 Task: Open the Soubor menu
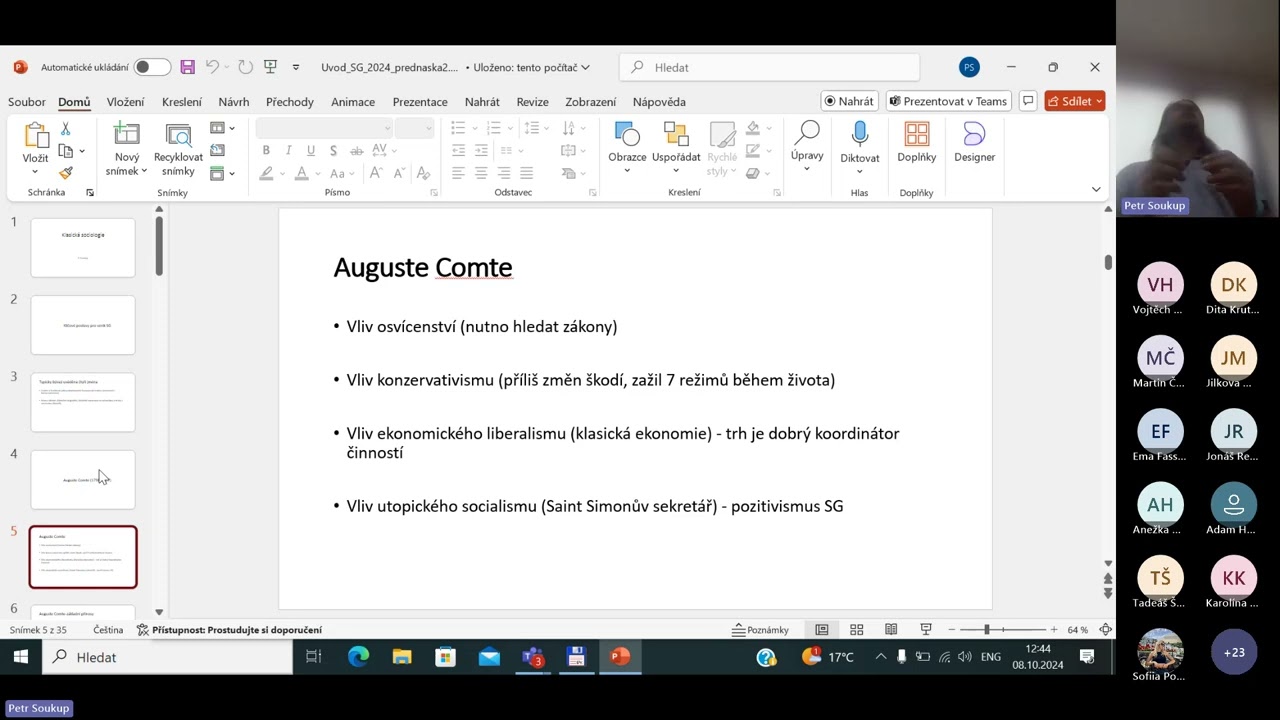[x=27, y=102]
